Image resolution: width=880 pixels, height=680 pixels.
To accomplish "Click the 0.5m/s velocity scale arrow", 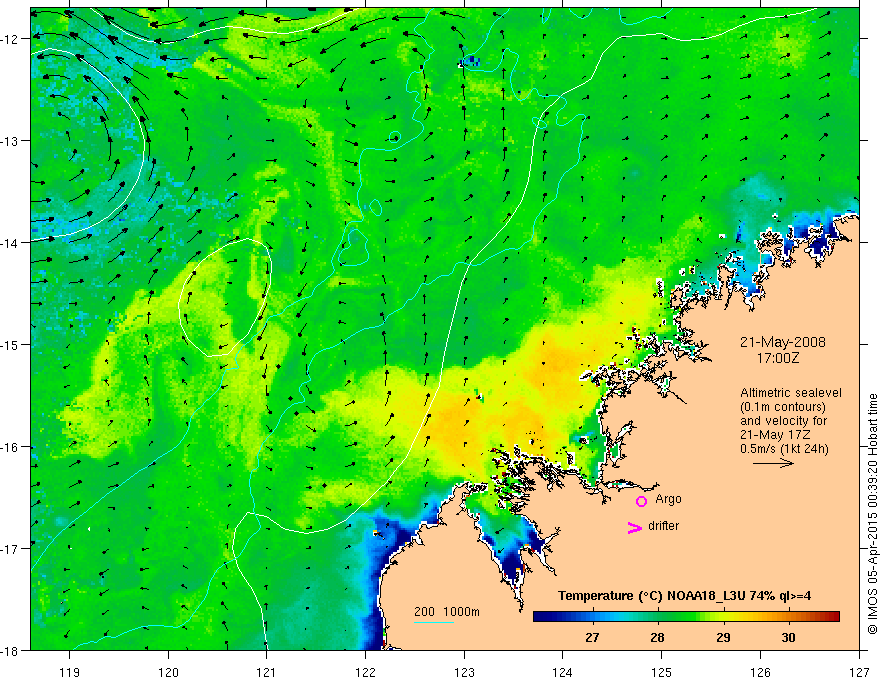I will [x=773, y=463].
